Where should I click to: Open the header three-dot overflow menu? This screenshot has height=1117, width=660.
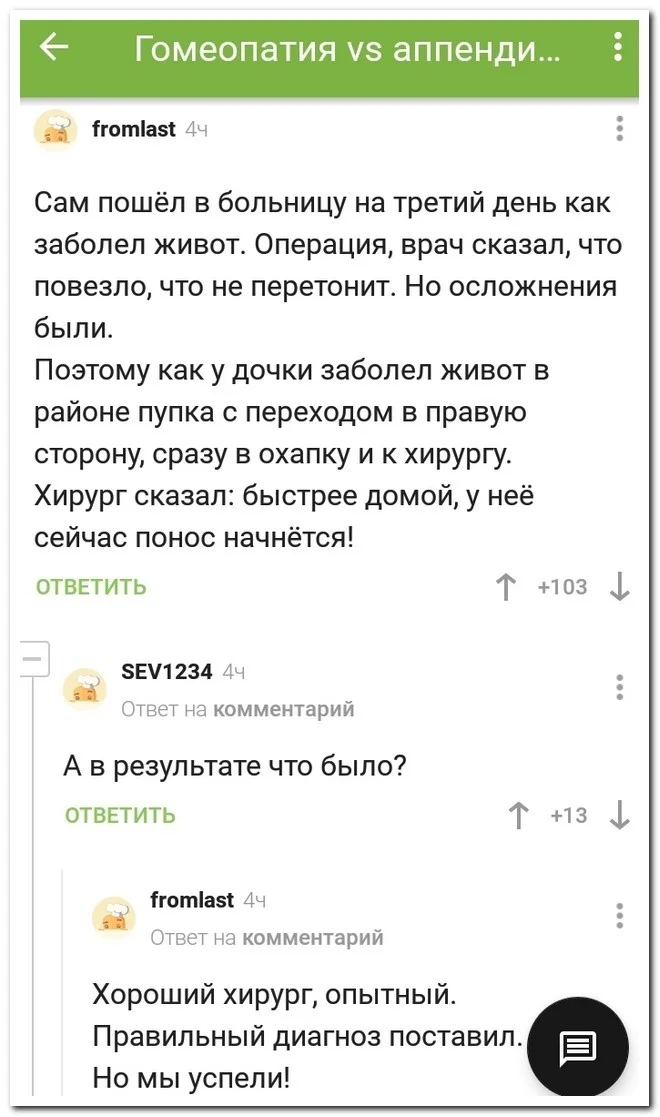coord(618,47)
